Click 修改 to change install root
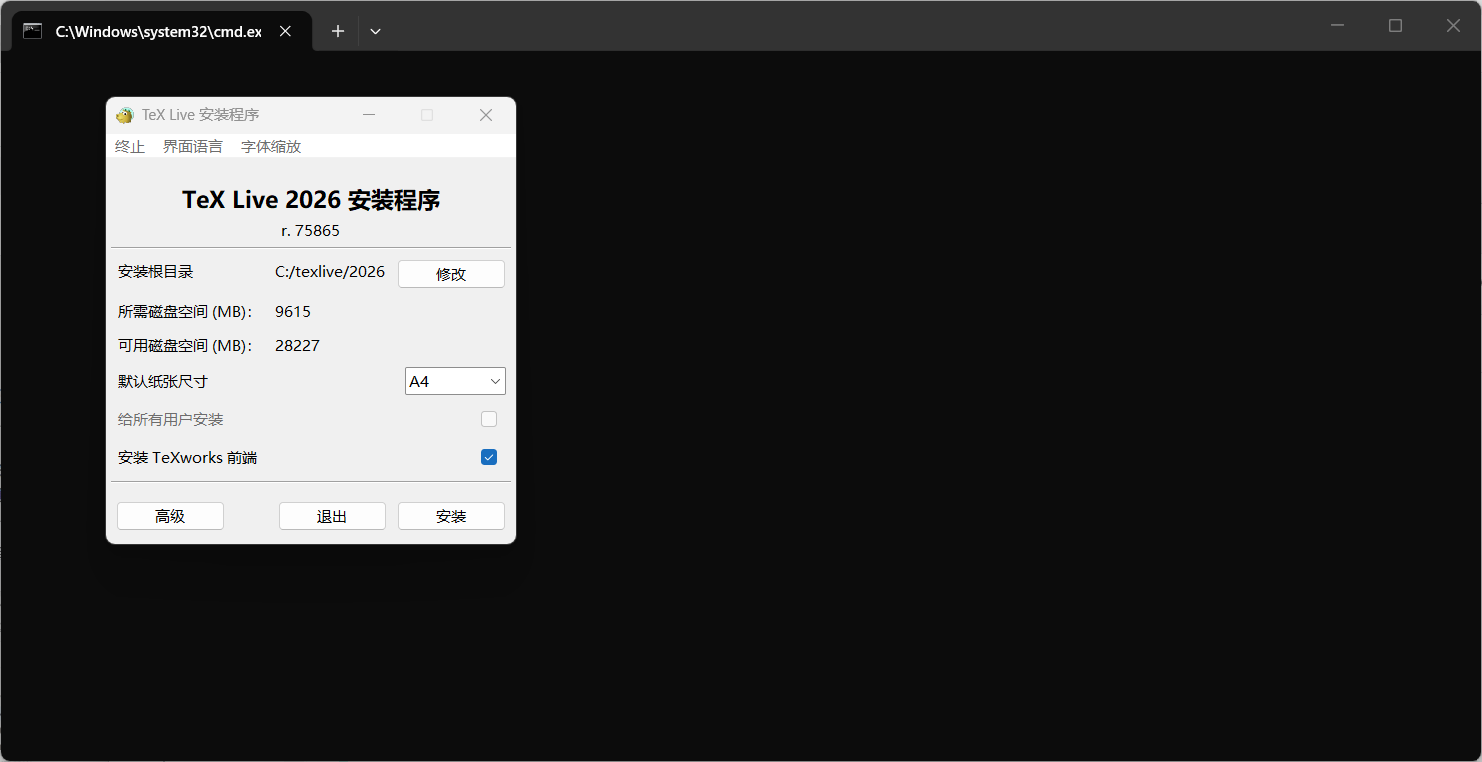Viewport: 1482px width, 762px height. (x=451, y=274)
